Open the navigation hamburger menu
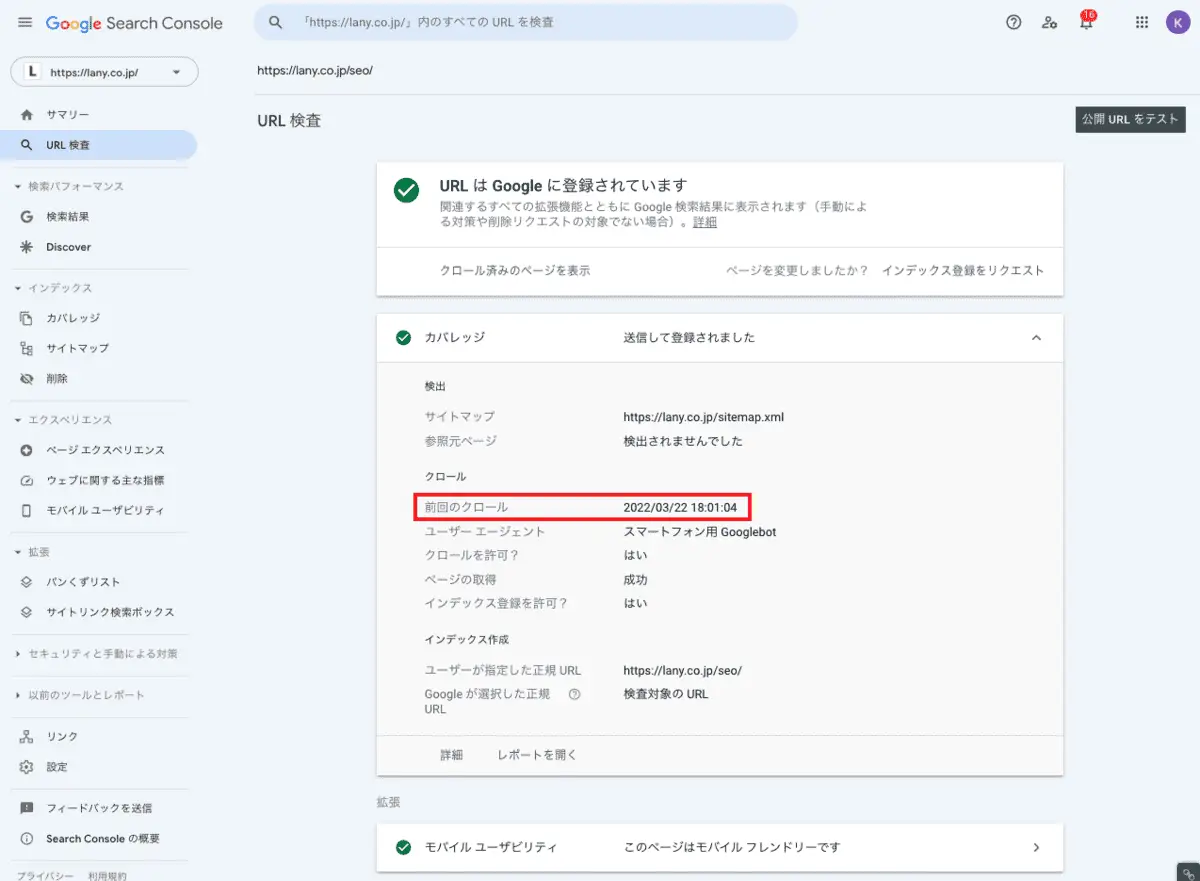The width and height of the screenshot is (1200, 881). click(25, 22)
